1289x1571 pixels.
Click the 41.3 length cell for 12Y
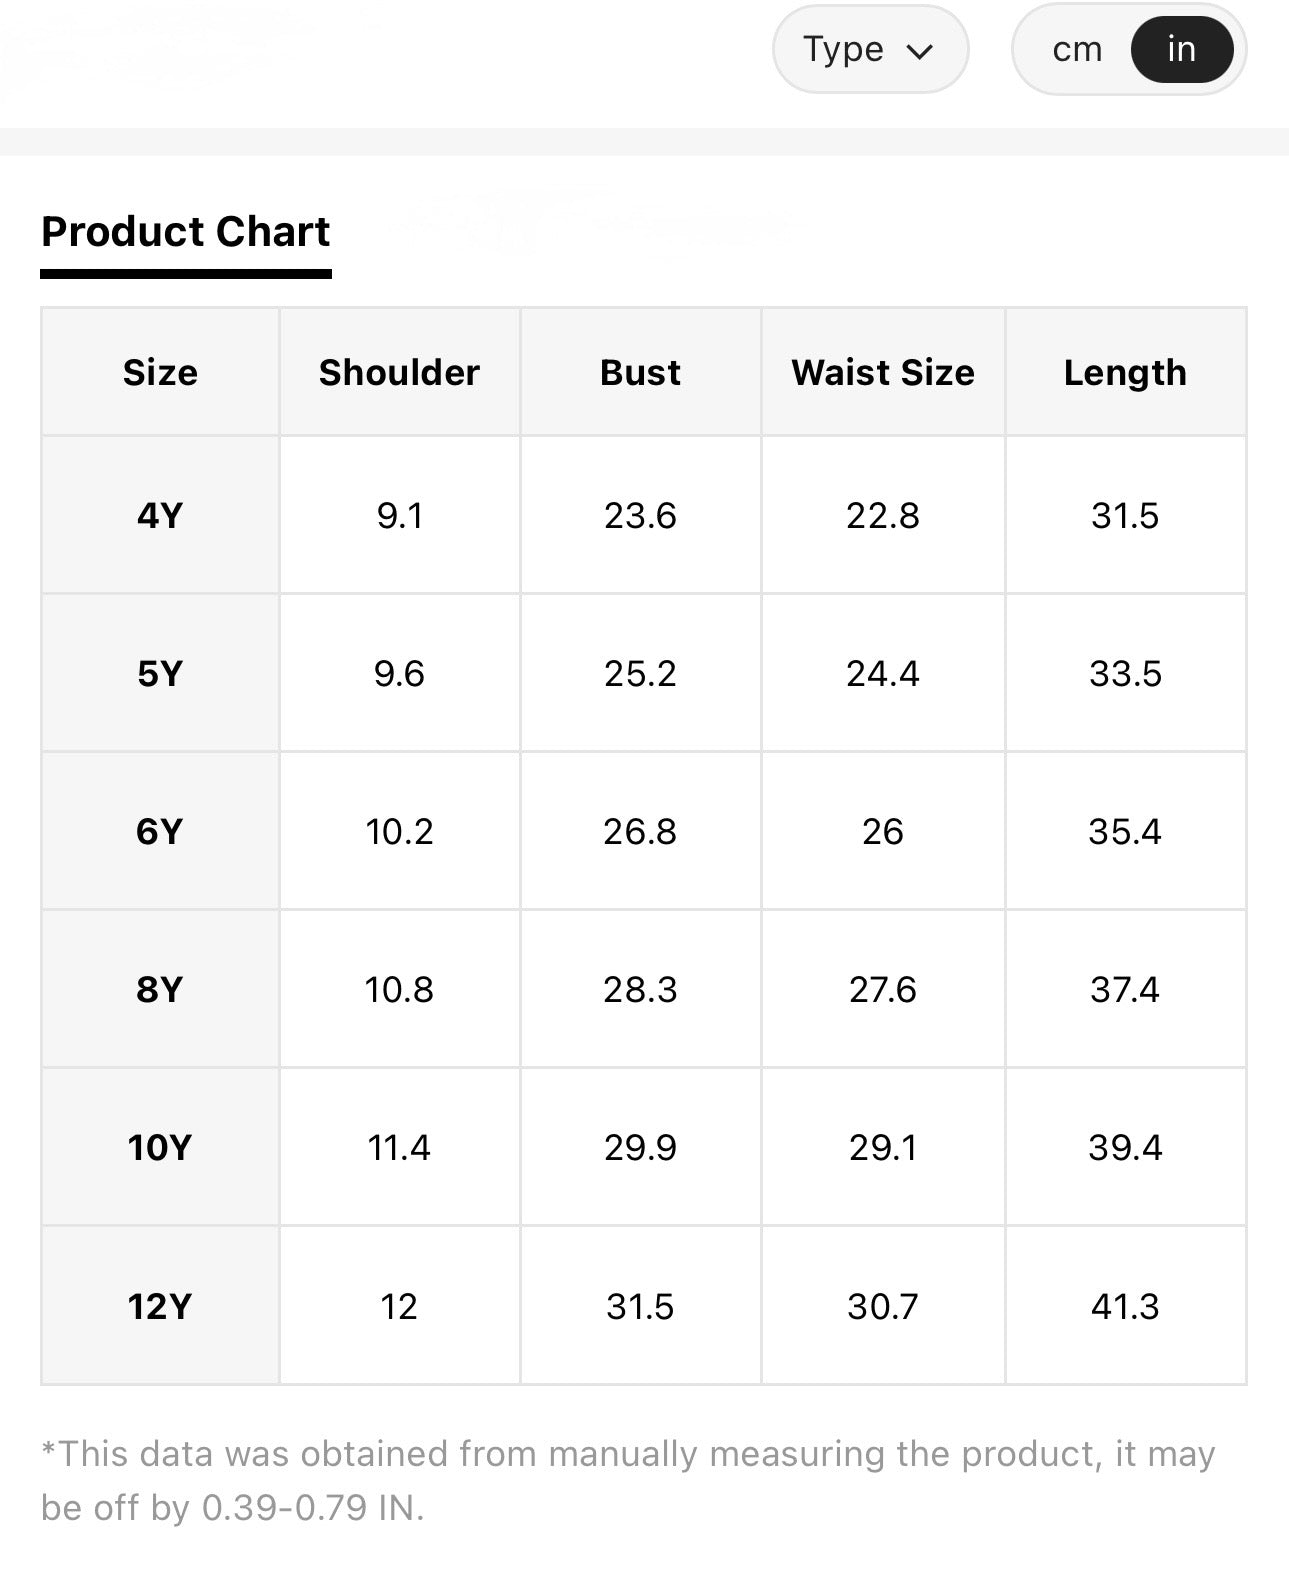1125,1305
